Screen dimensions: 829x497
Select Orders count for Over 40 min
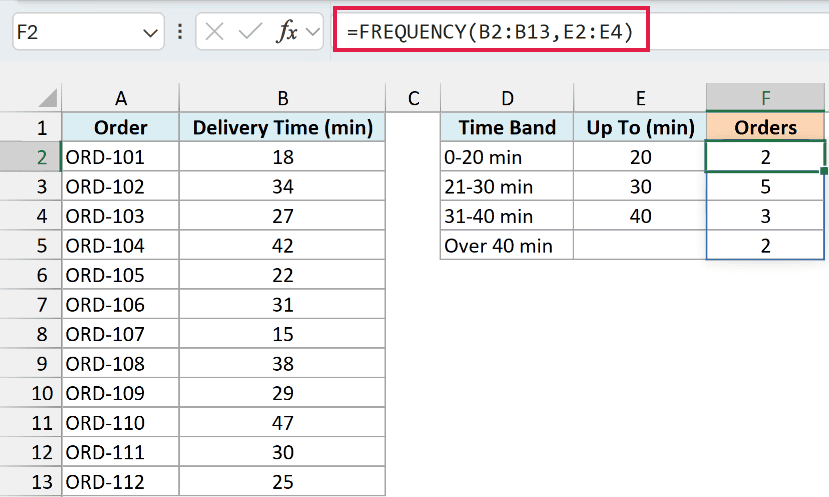coord(765,246)
